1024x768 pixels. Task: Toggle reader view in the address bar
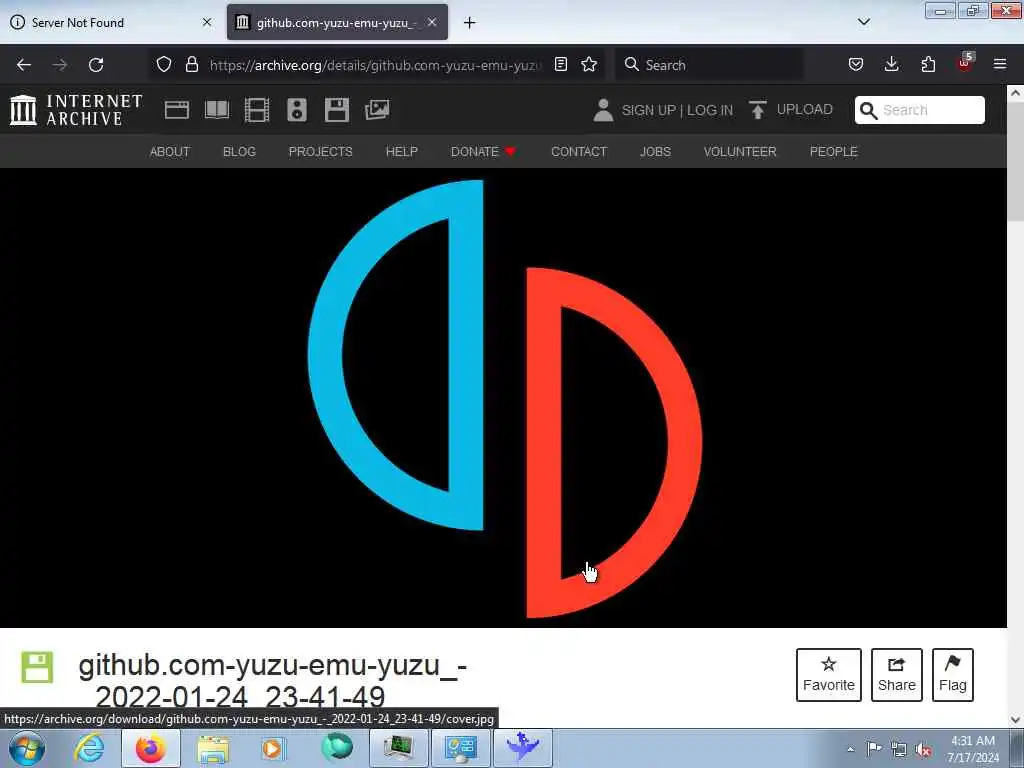click(560, 65)
